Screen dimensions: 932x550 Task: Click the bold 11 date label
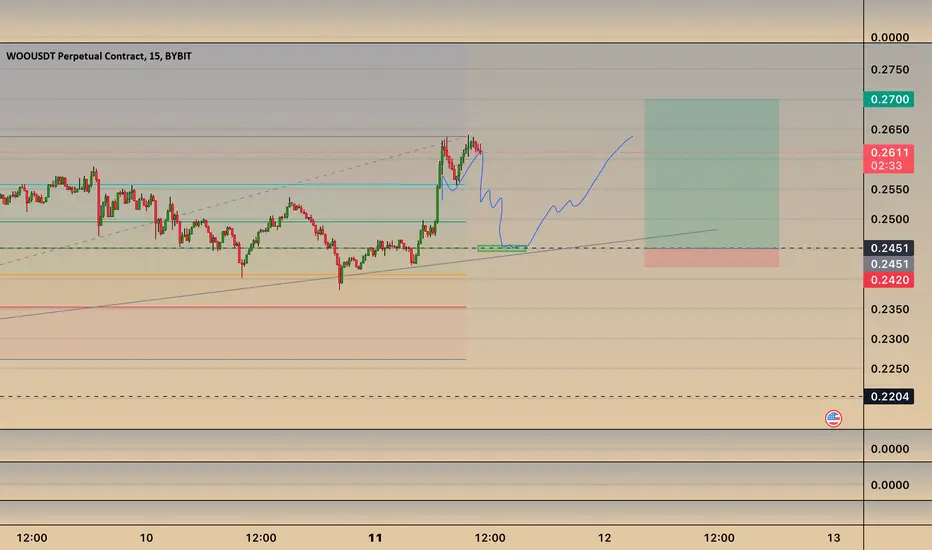375,538
